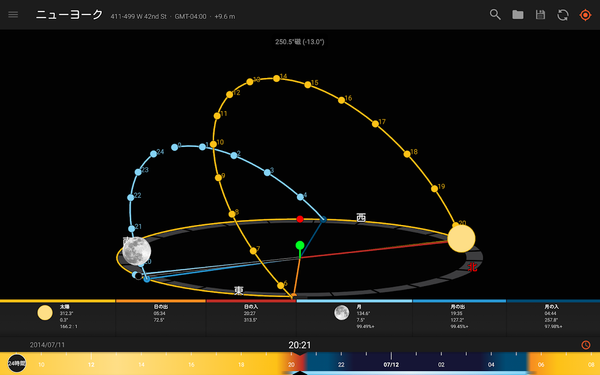The image size is (600, 375).
Task: Open the 太陽 sun details panel
Action: point(57,318)
